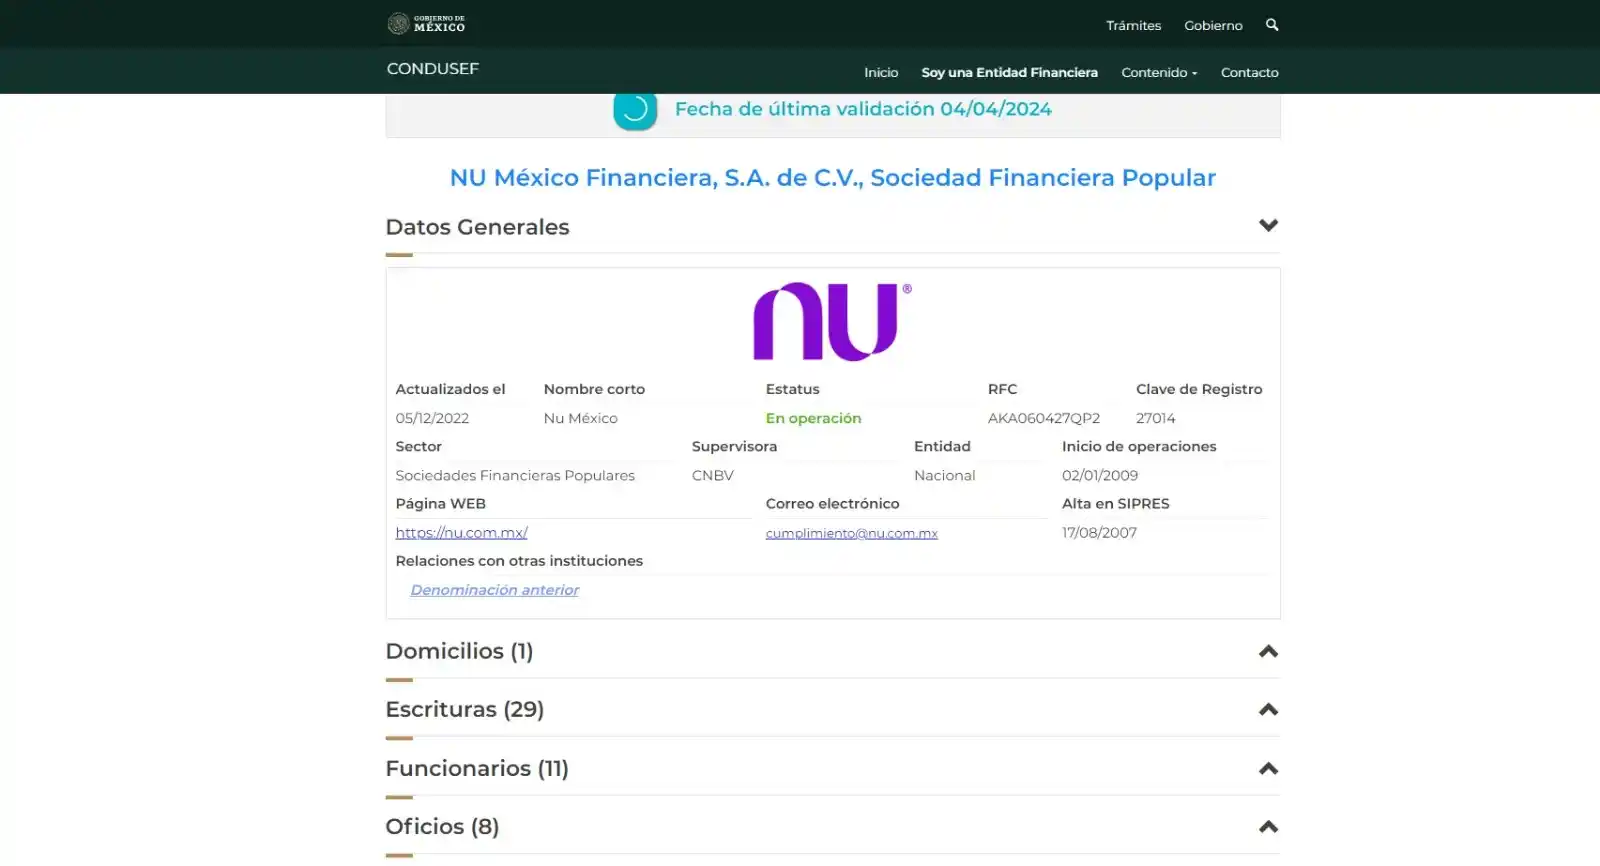Expand the Oficios (8) chevron
1600x866 pixels.
click(x=1268, y=827)
